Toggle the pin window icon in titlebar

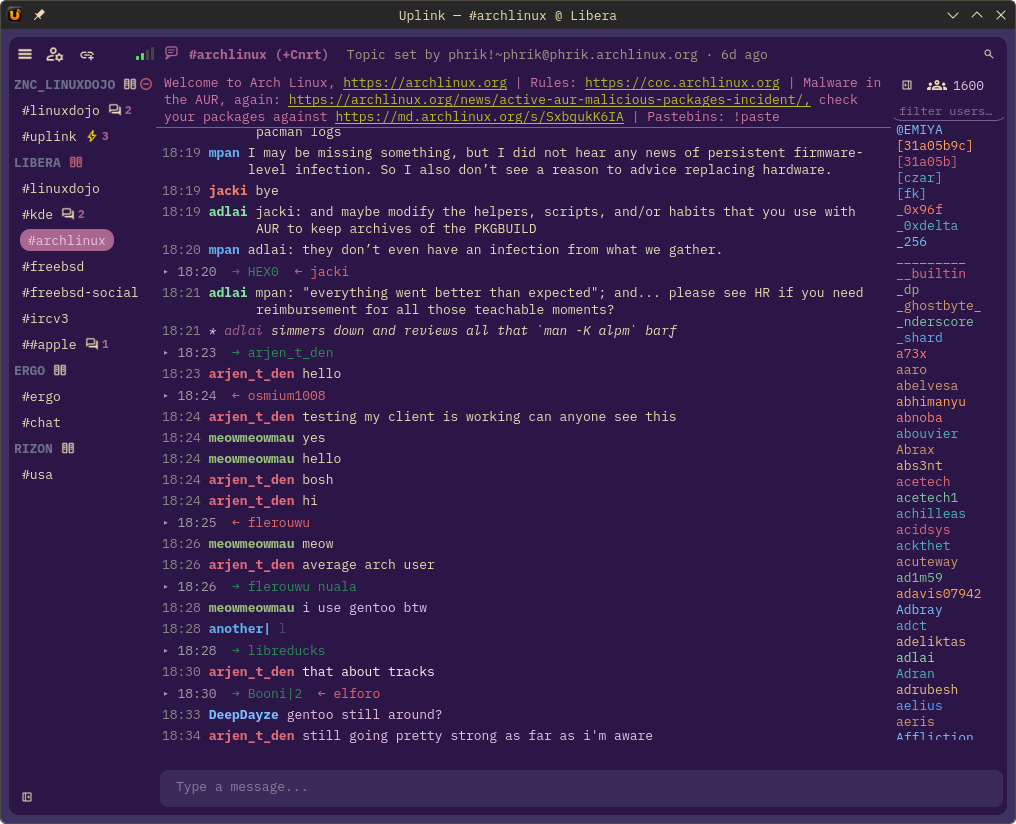click(39, 14)
